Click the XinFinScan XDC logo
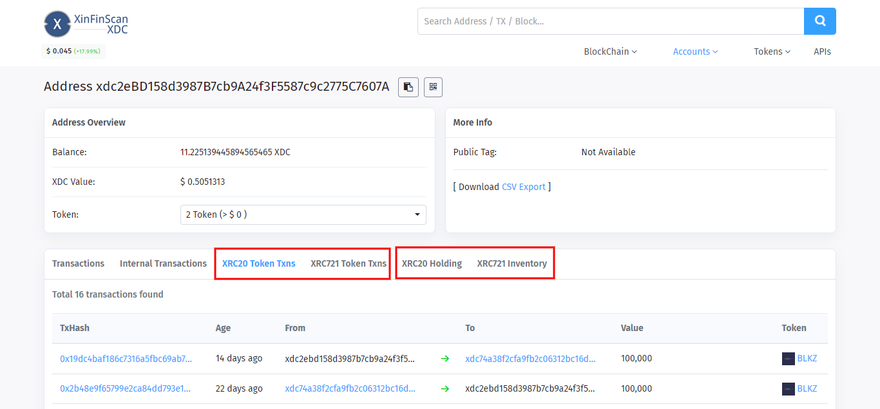This screenshot has height=409, width=880. (86, 24)
